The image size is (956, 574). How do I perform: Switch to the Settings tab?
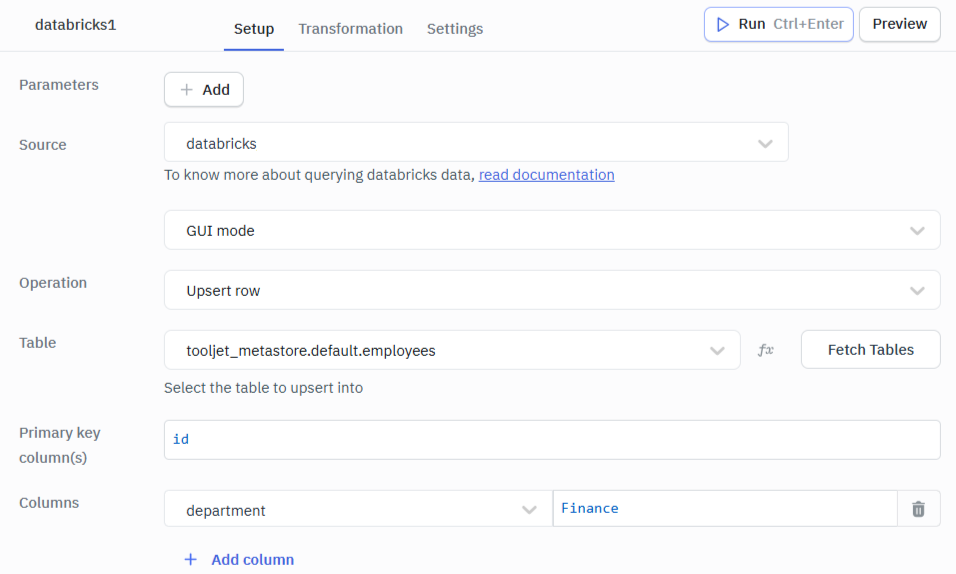[455, 29]
